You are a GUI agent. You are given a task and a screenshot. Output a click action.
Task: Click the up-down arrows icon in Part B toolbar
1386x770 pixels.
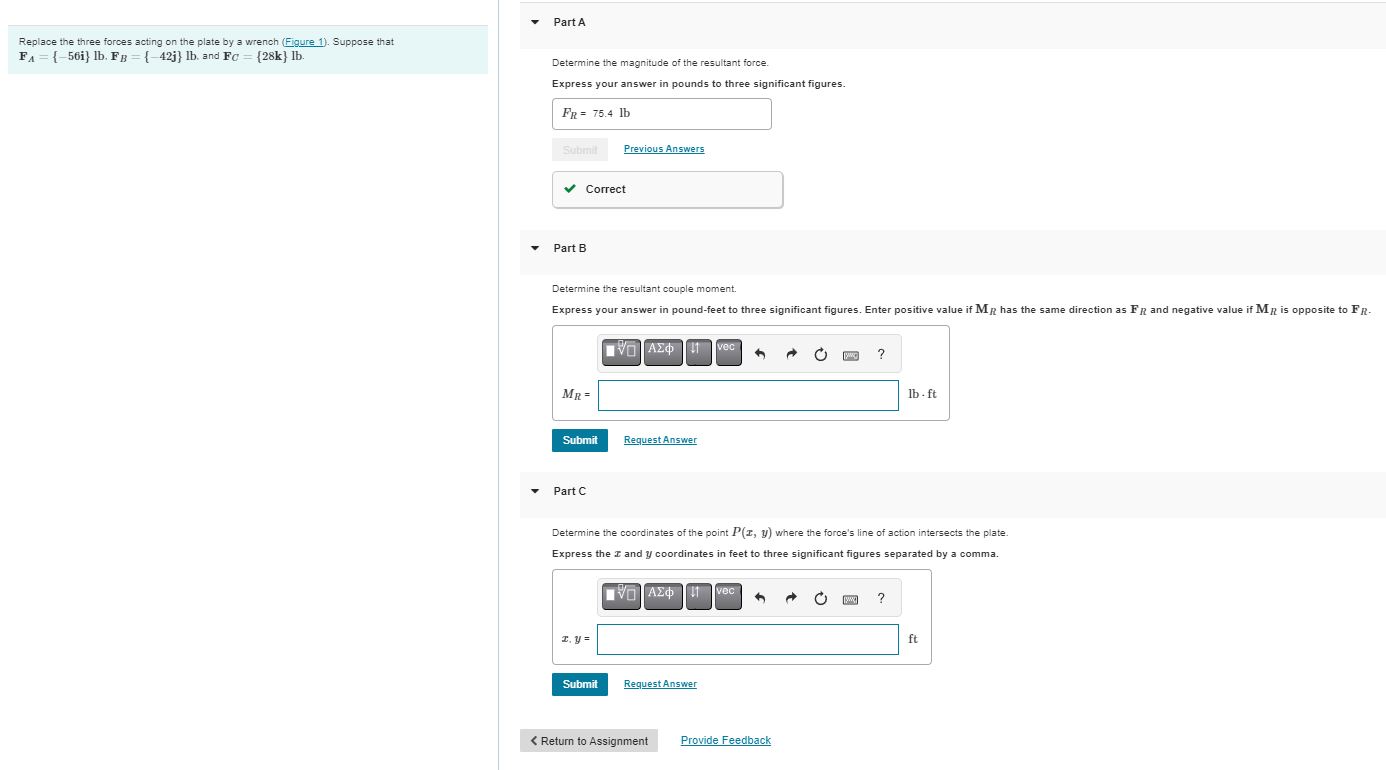(699, 352)
